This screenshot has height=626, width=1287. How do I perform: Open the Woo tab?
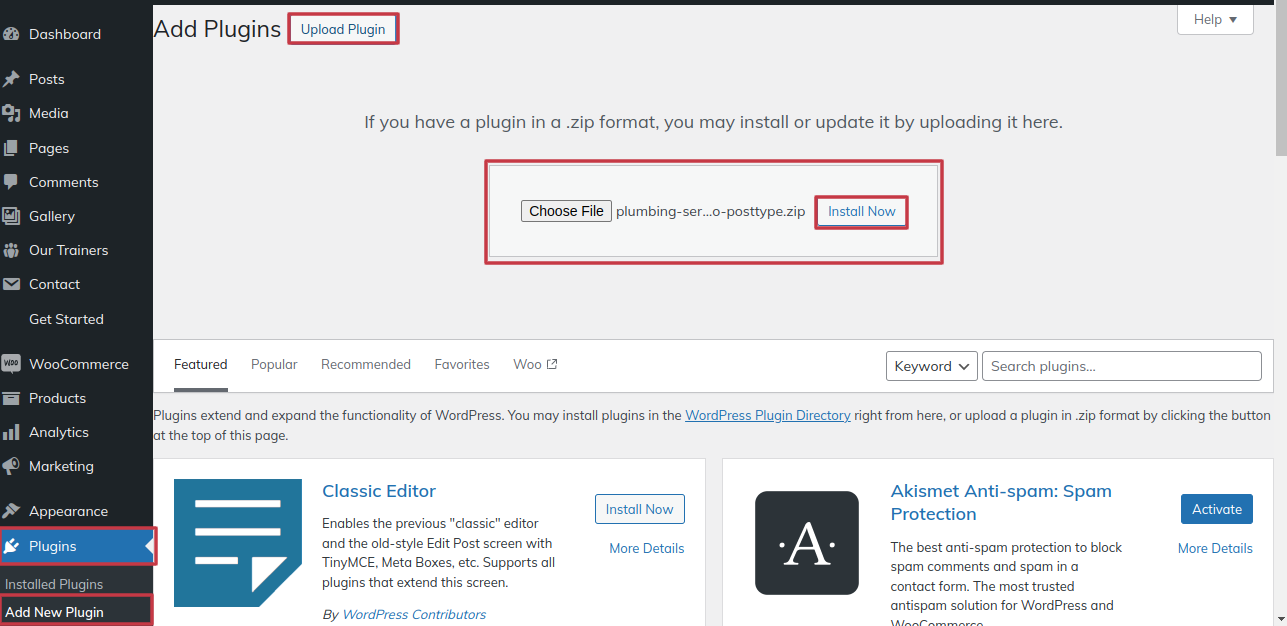(535, 364)
